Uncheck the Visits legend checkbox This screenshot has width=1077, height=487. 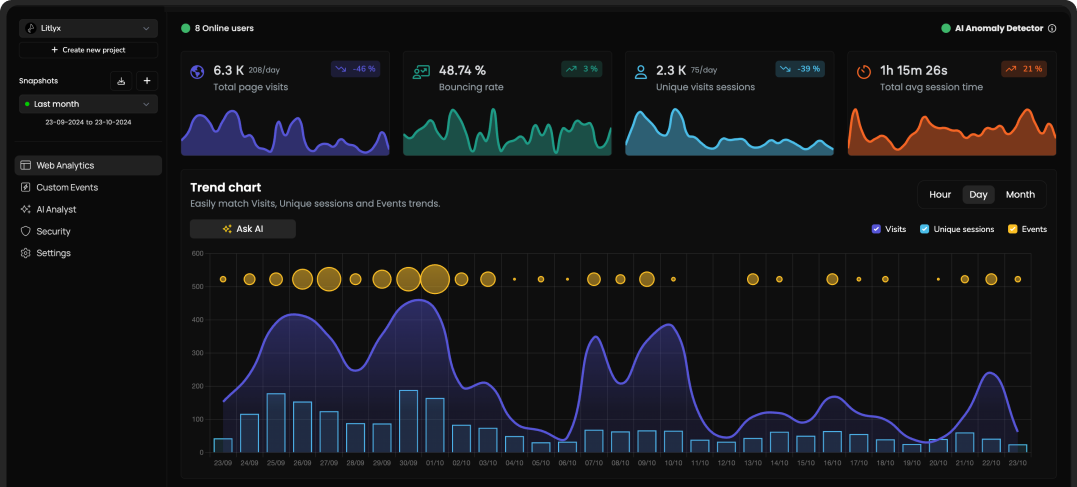tap(876, 229)
